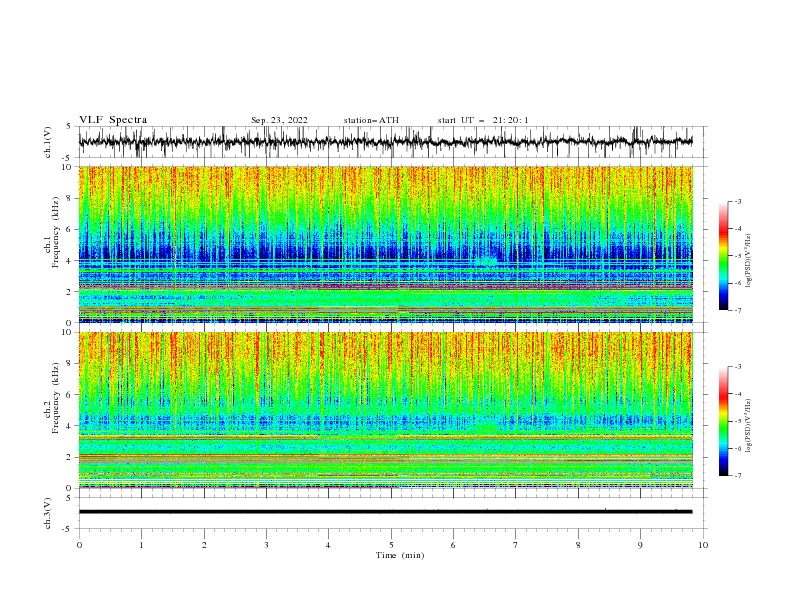Click the time axis tick label '10'
The image size is (792, 612).
703,545
